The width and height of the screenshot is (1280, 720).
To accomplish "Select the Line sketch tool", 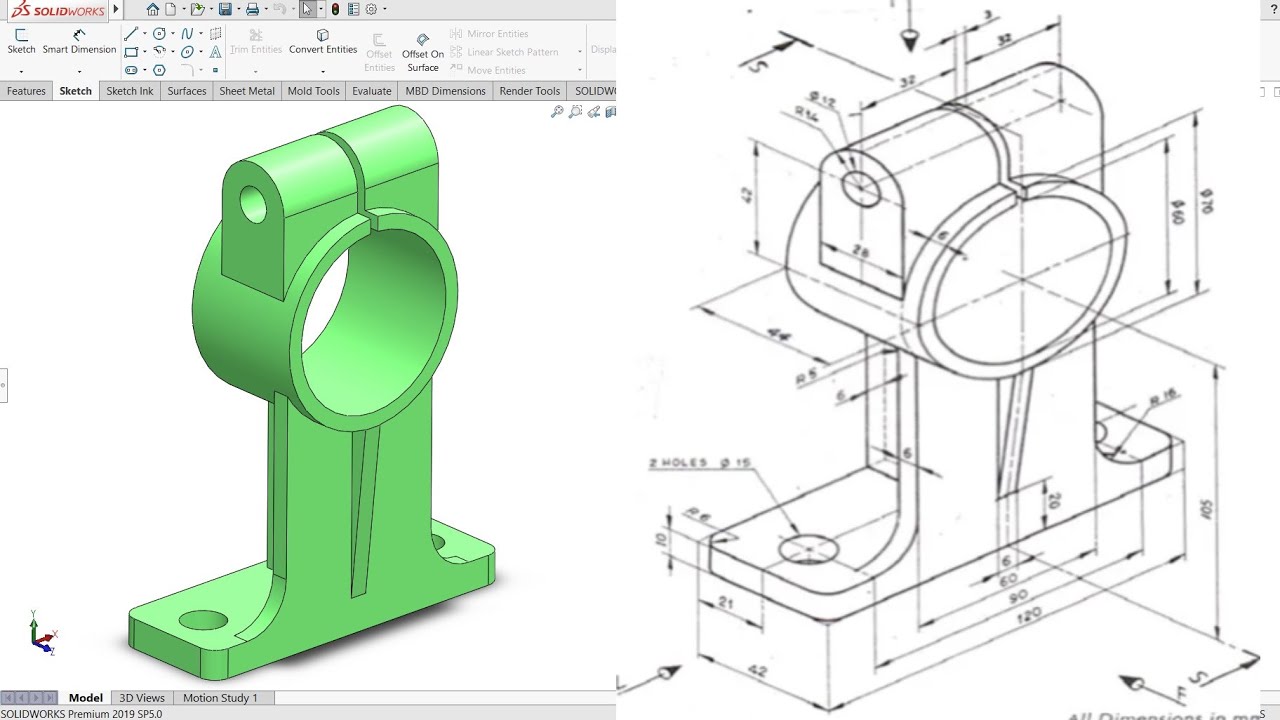I will 131,33.
